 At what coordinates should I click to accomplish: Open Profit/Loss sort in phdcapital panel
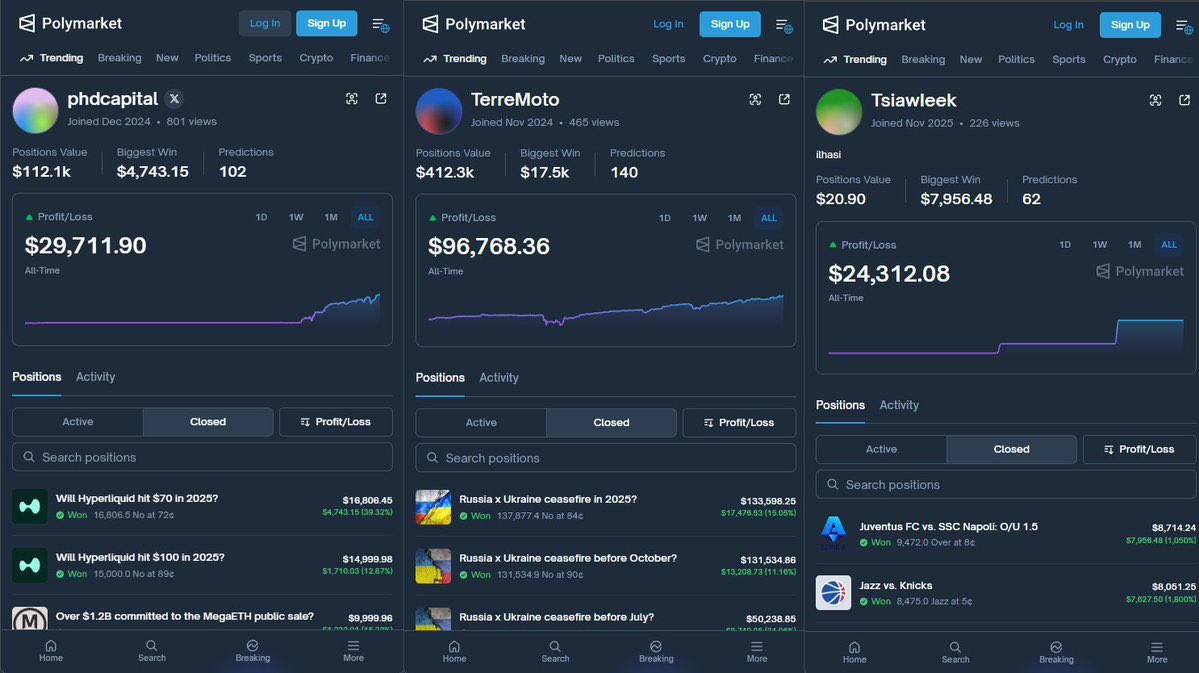[336, 421]
